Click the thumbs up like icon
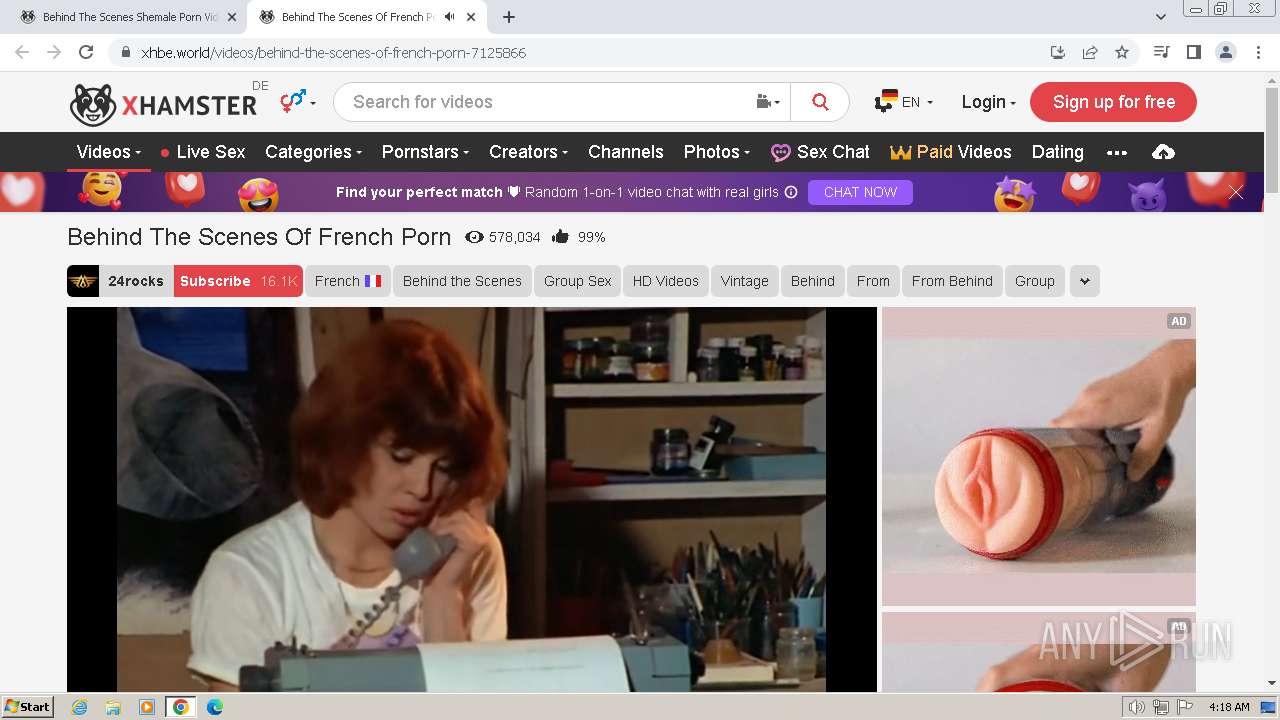Screen dimensions: 1280x720 [x=560, y=237]
